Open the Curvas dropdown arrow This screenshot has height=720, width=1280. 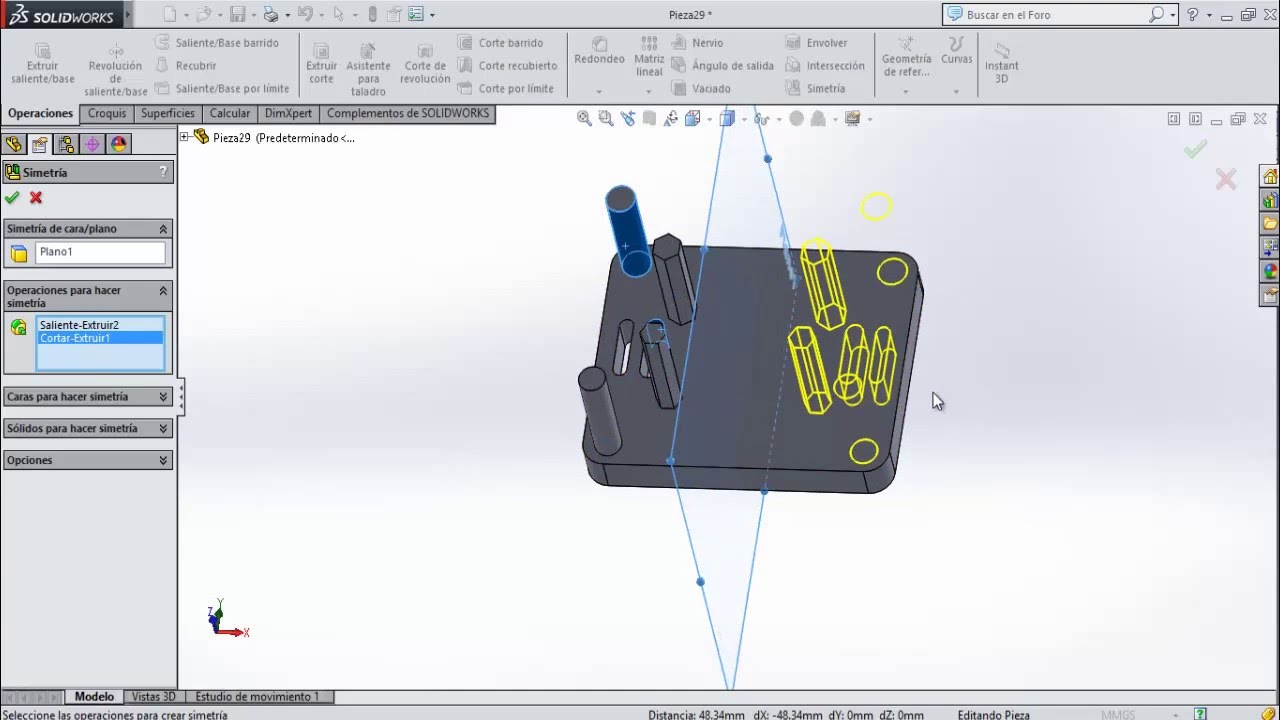(956, 92)
